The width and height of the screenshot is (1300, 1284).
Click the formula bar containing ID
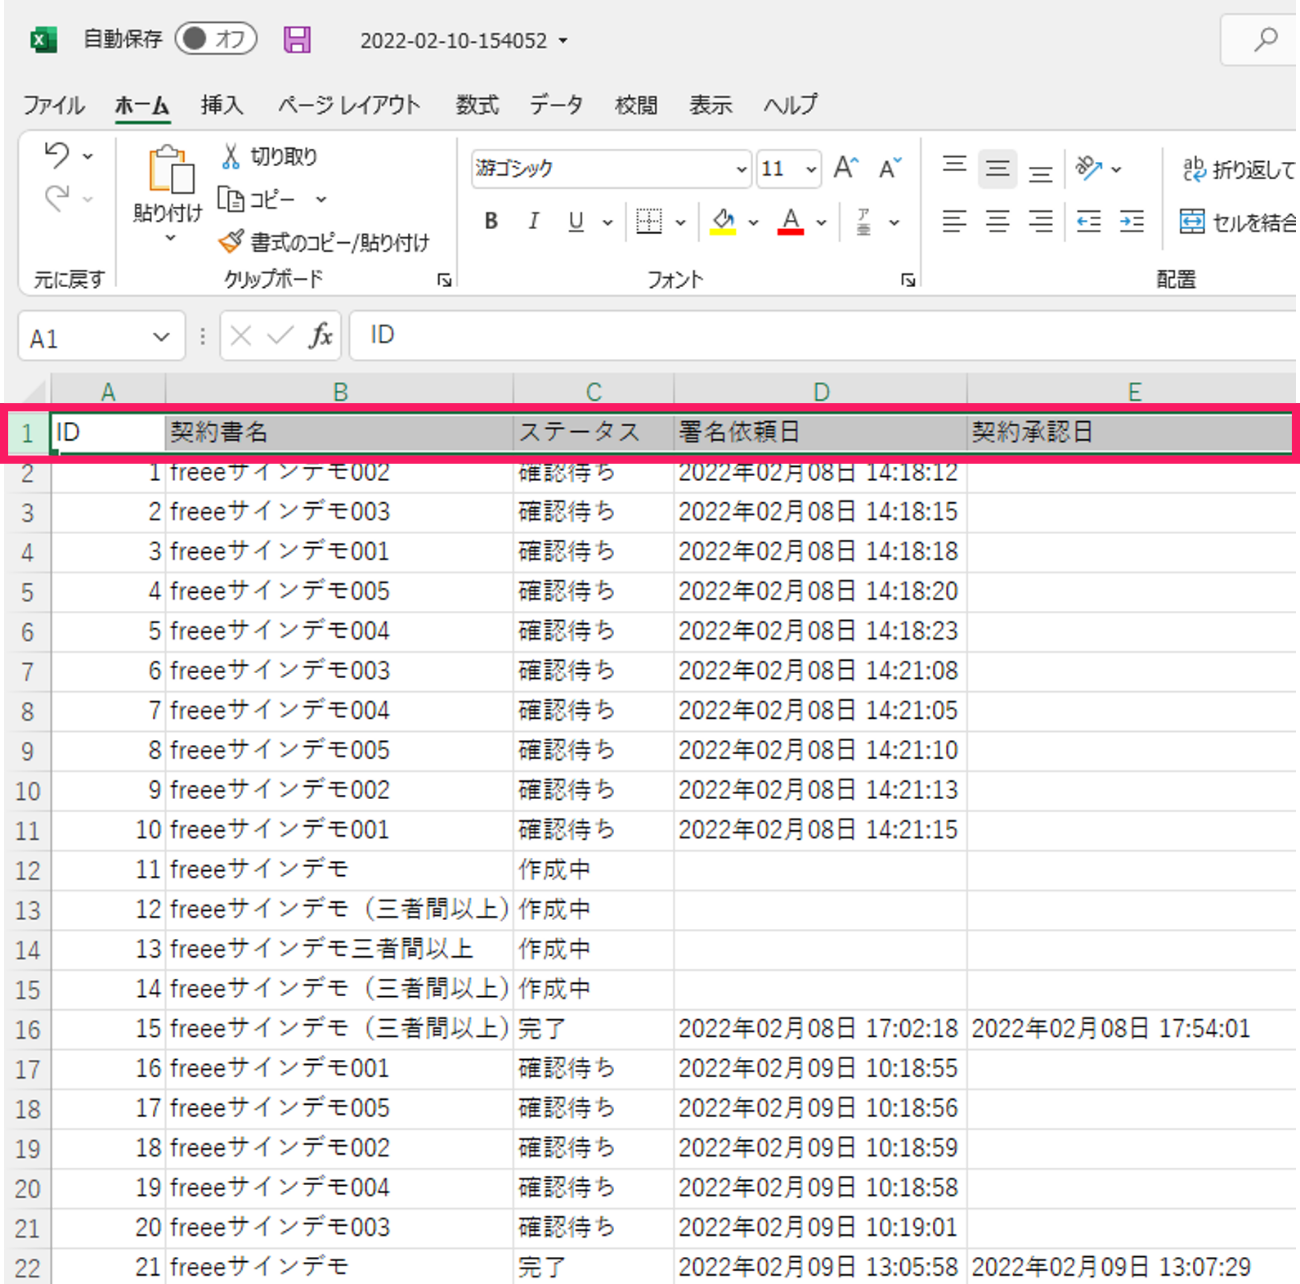tap(824, 336)
